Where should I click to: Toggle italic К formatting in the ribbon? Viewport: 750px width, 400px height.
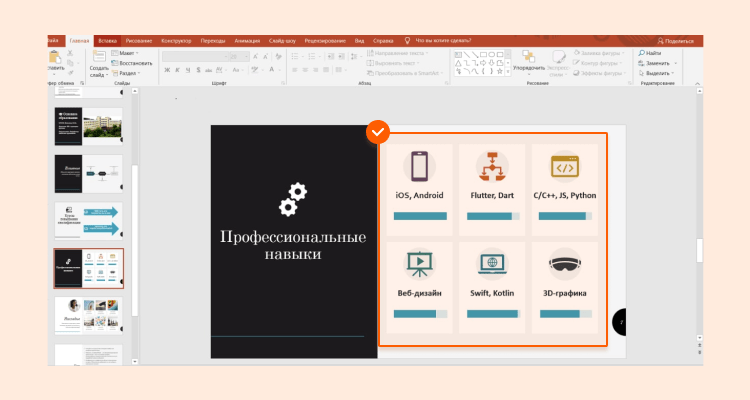pos(179,70)
